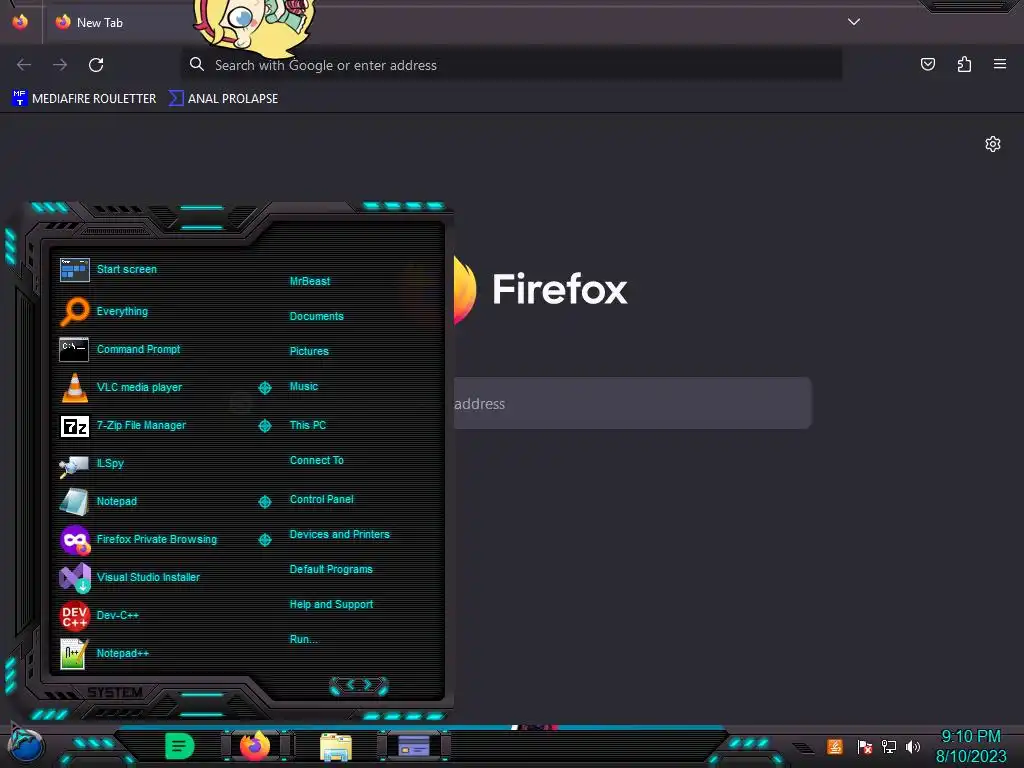Open MrBeast user folder
This screenshot has height=768, width=1024.
tap(310, 281)
